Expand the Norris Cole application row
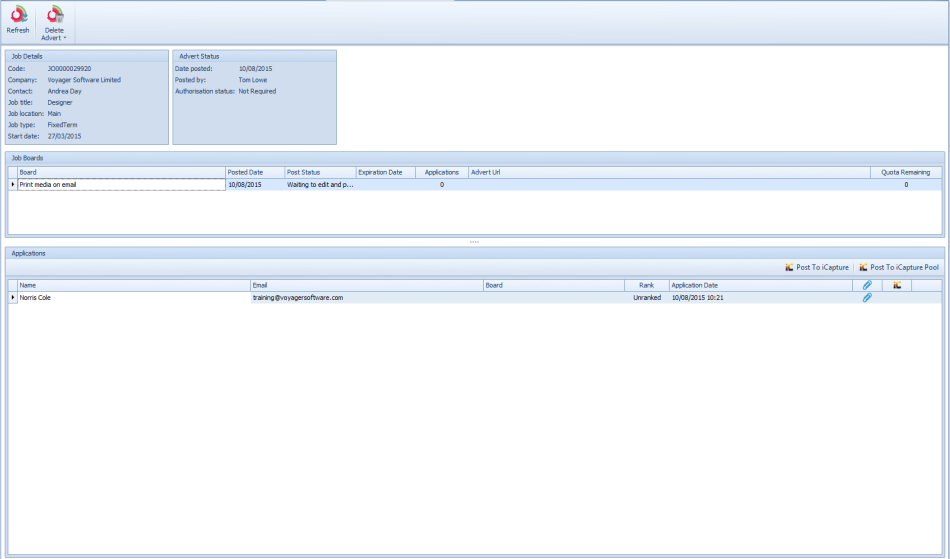 pyautogui.click(x=13, y=298)
